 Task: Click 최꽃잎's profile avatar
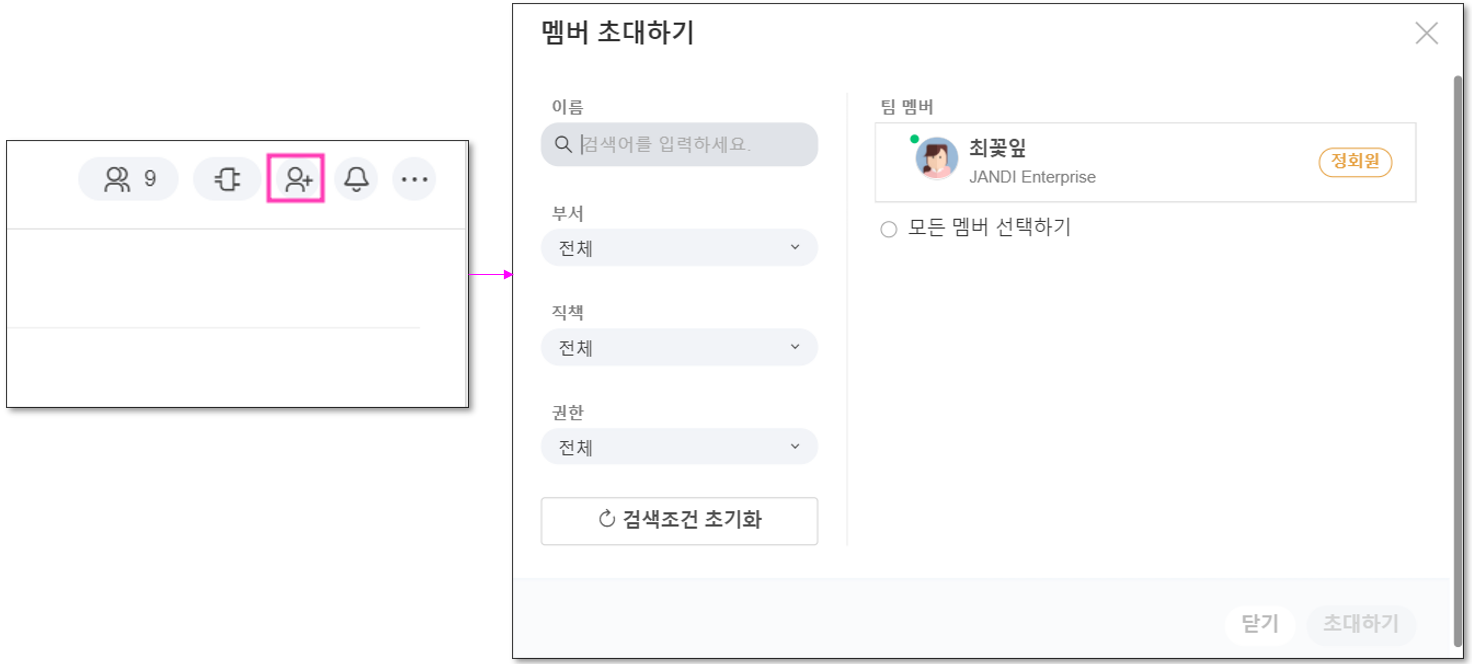[x=937, y=159]
